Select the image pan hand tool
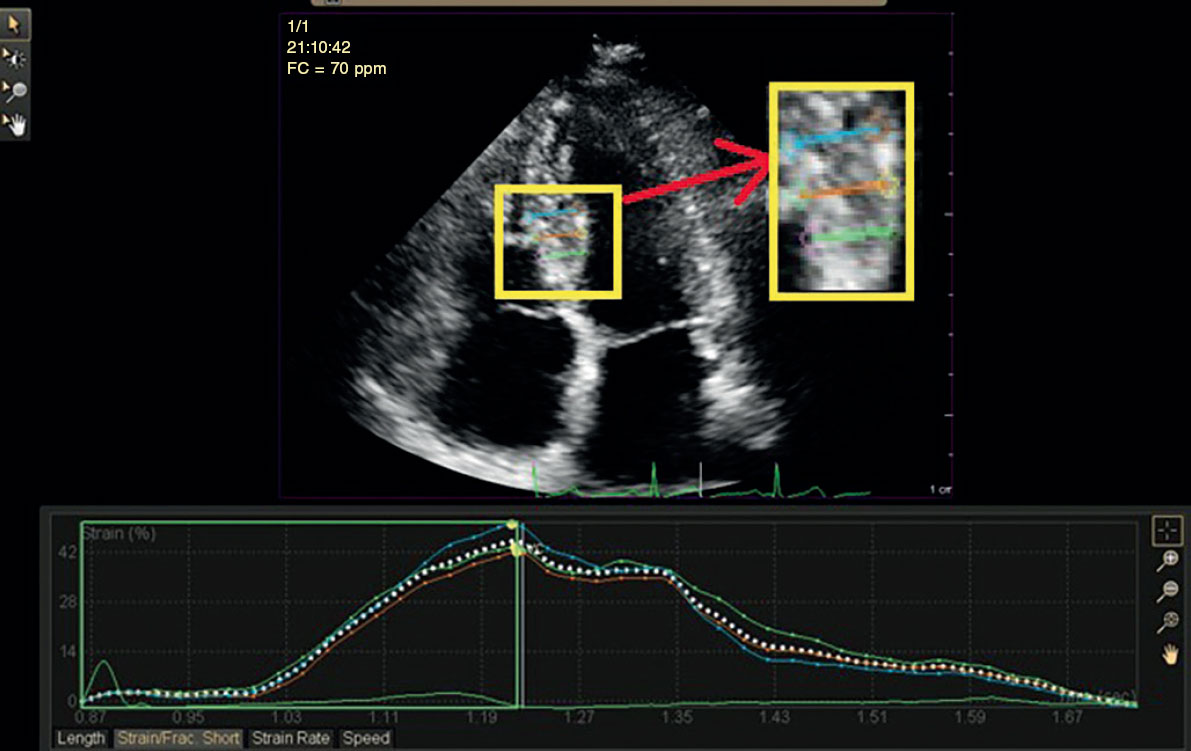 point(15,124)
